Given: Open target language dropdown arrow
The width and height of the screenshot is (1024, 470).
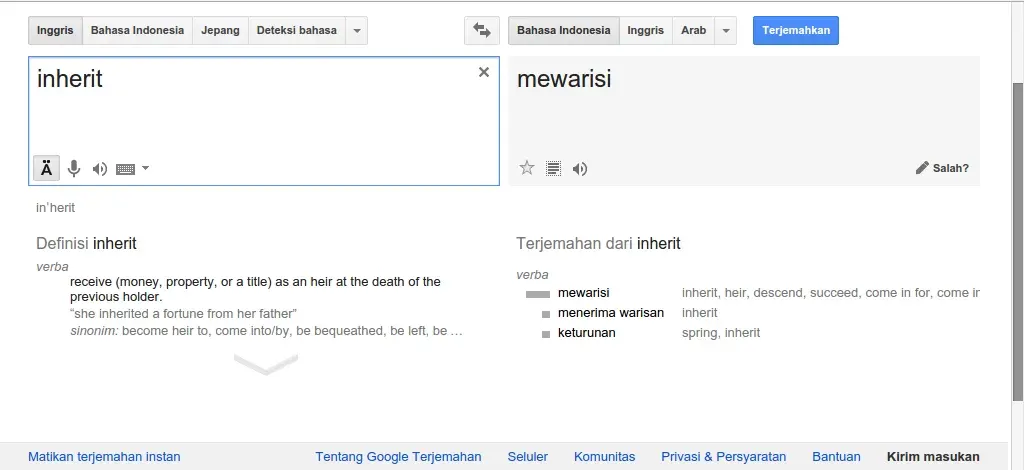Looking at the screenshot, I should click(x=727, y=31).
